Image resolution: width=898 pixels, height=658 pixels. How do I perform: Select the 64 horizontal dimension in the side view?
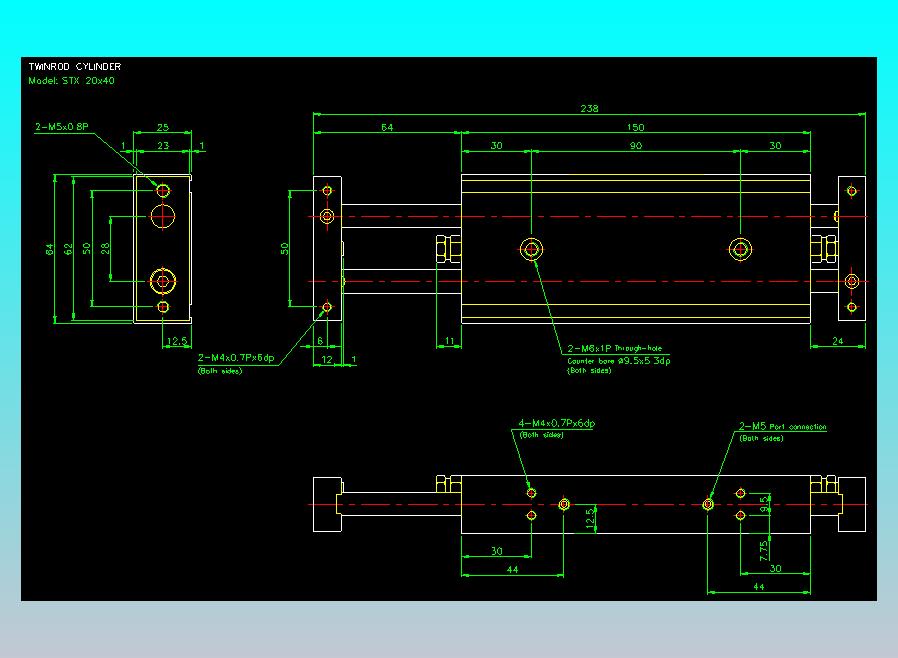[x=387, y=127]
